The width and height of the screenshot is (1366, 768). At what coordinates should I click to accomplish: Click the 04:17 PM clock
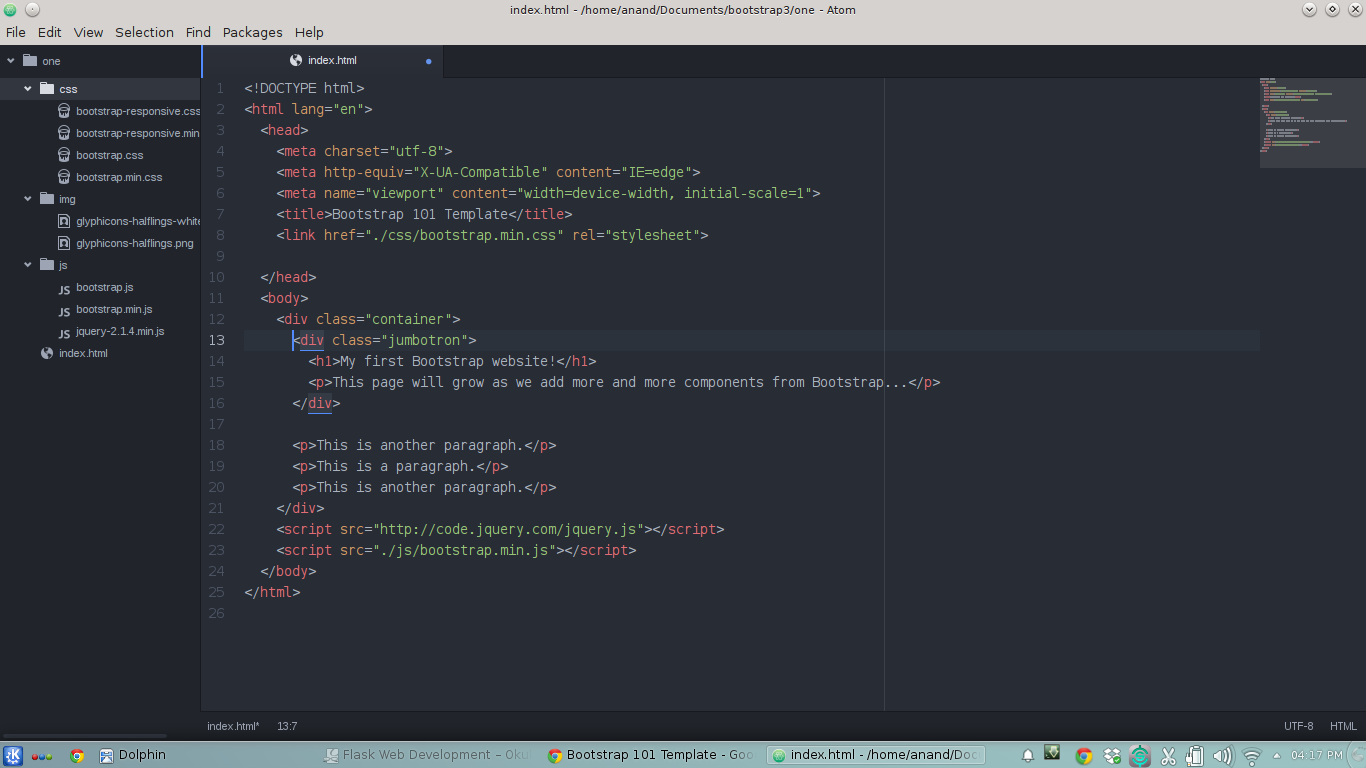(x=1317, y=756)
